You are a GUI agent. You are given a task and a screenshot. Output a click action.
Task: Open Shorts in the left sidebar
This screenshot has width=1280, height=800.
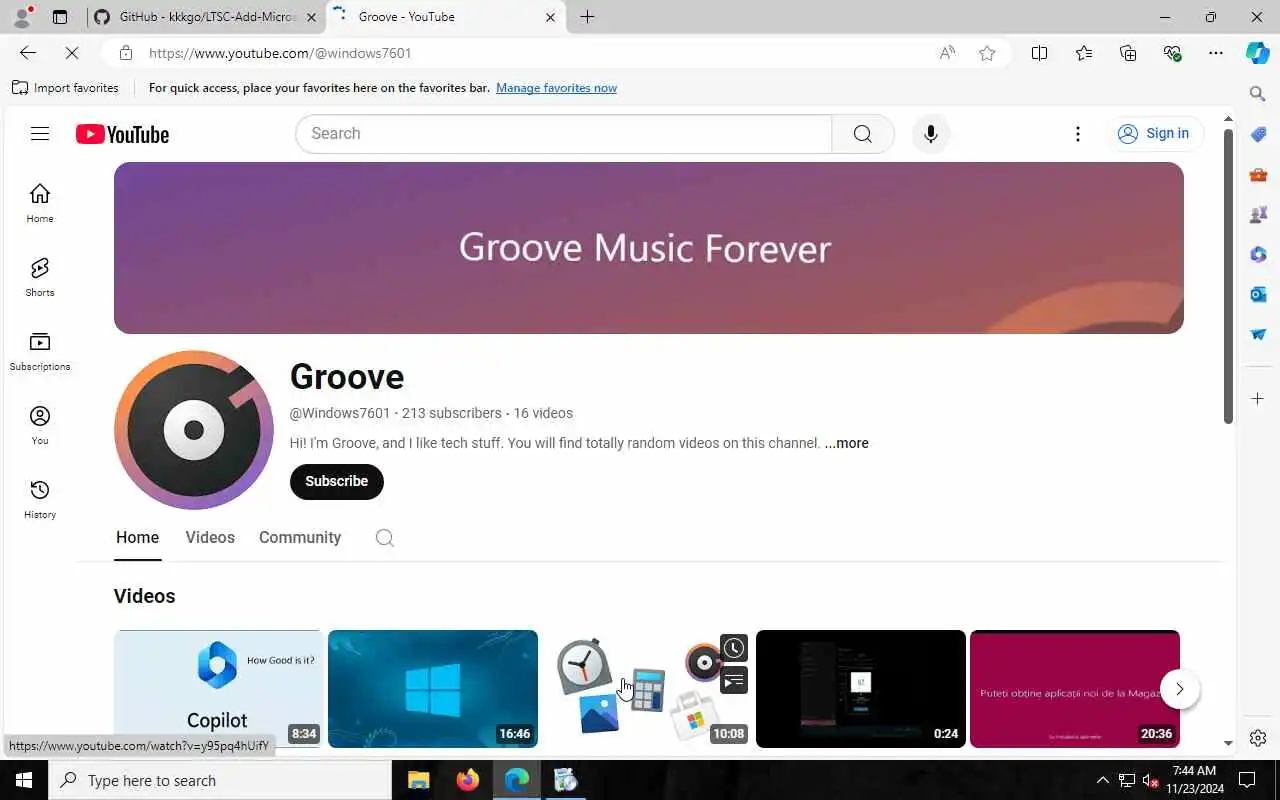point(40,277)
